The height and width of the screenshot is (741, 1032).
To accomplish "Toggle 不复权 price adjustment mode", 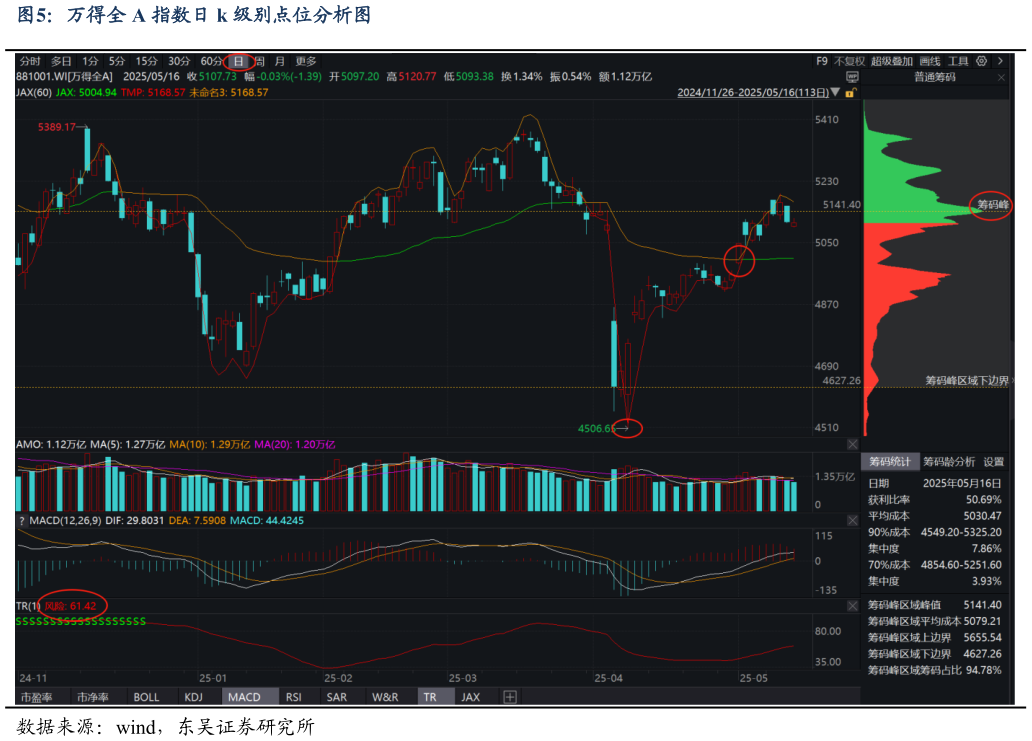I will pos(848,61).
